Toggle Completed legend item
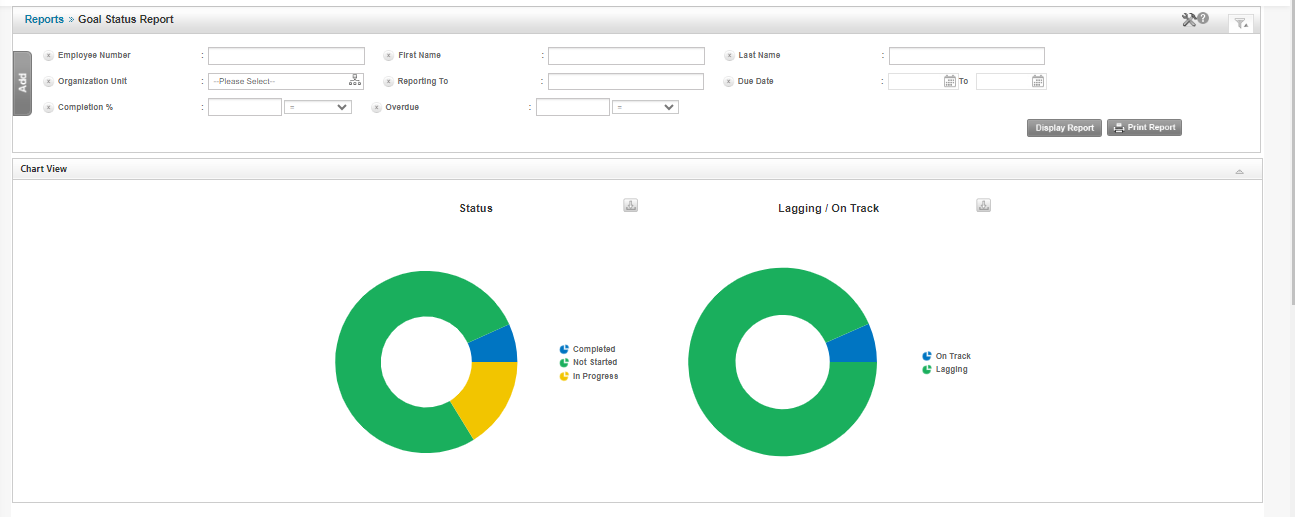This screenshot has height=517, width=1295. (588, 349)
